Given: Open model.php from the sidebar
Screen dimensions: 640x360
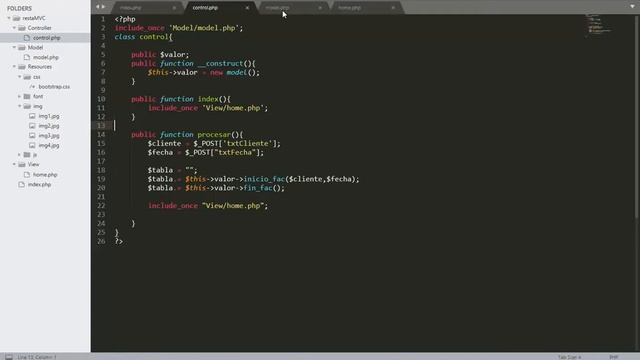Looking at the screenshot, I should click(x=46, y=57).
